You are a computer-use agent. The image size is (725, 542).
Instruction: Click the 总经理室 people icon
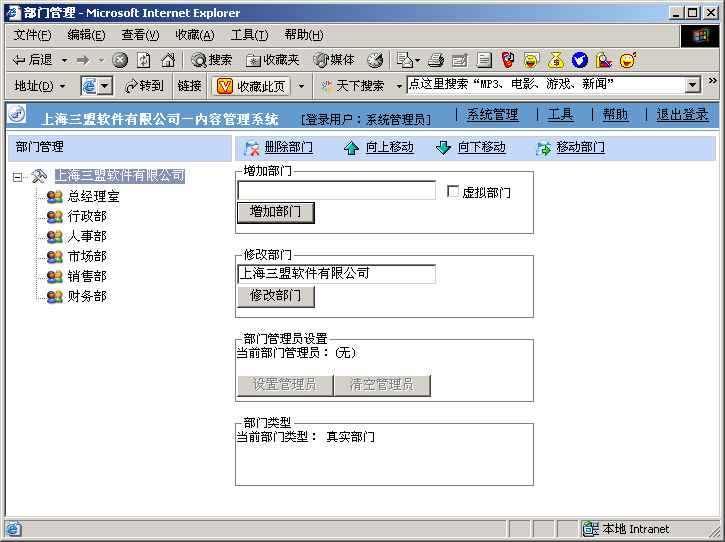pos(55,197)
